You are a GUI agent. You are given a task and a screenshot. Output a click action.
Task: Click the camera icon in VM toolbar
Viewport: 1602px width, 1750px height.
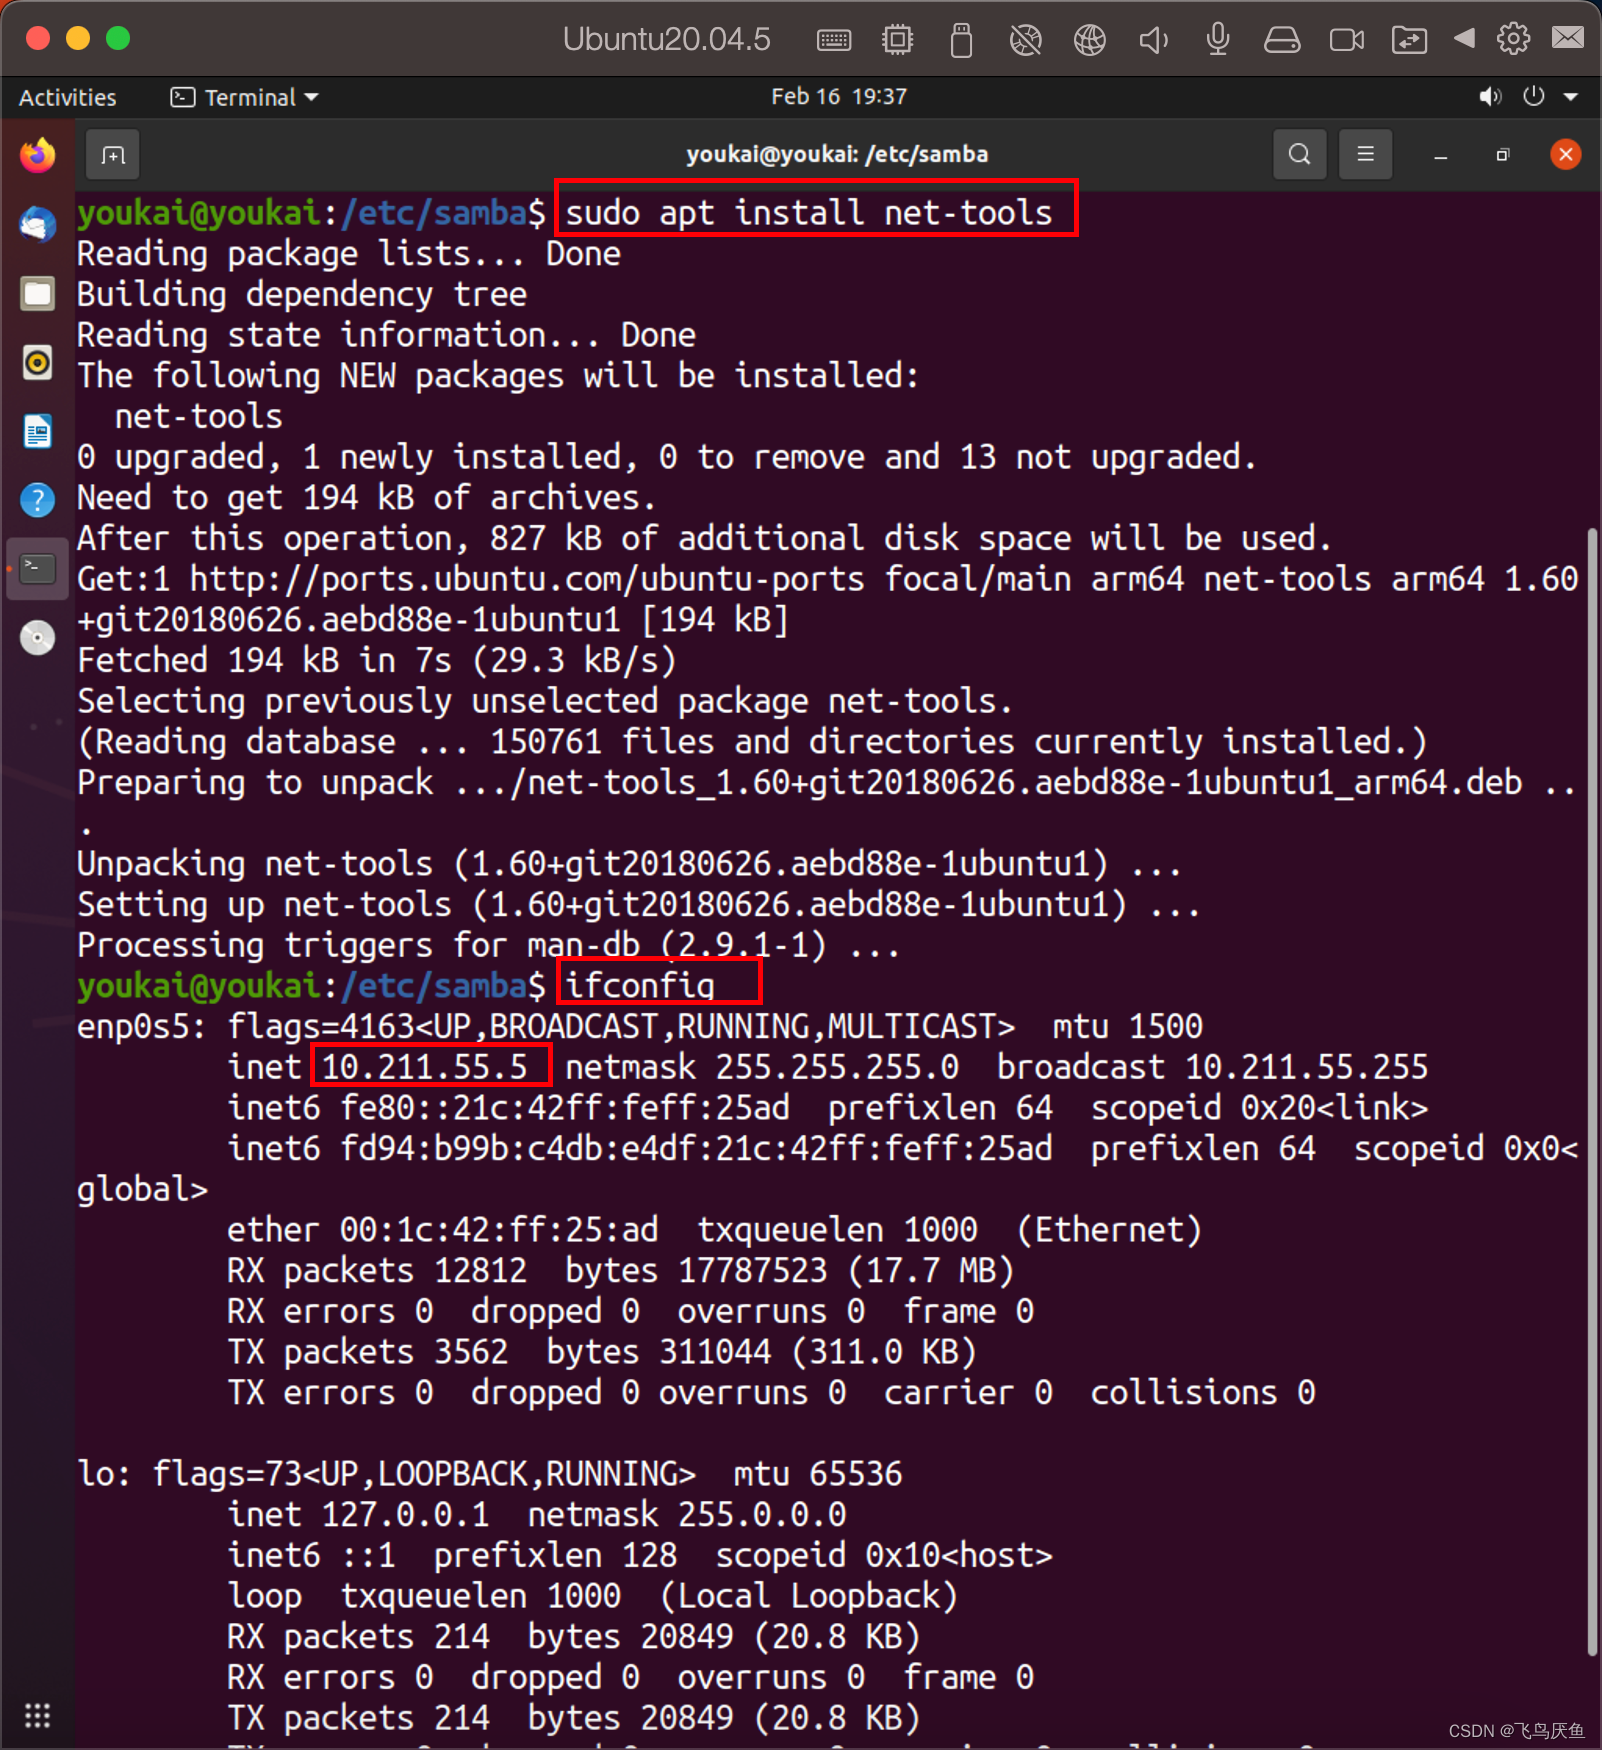(1346, 40)
